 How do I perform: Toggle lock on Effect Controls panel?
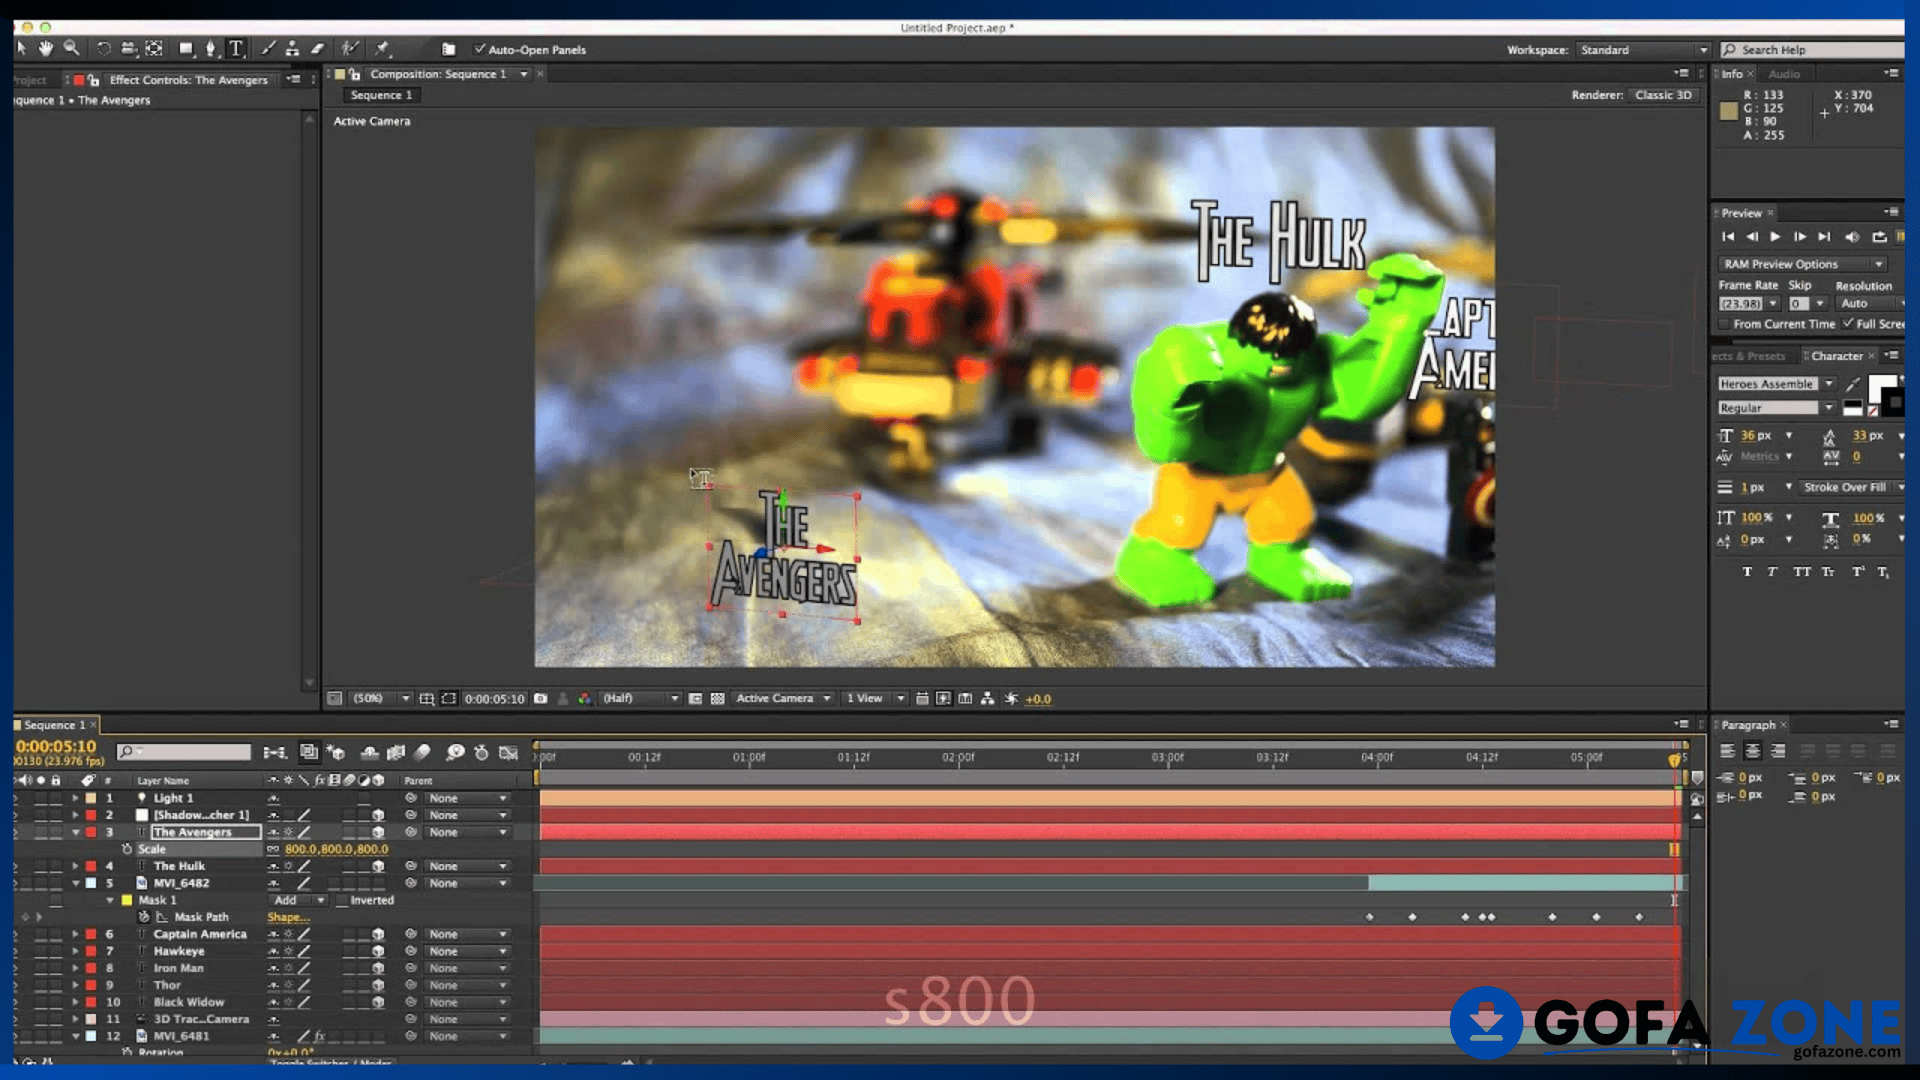tap(93, 80)
